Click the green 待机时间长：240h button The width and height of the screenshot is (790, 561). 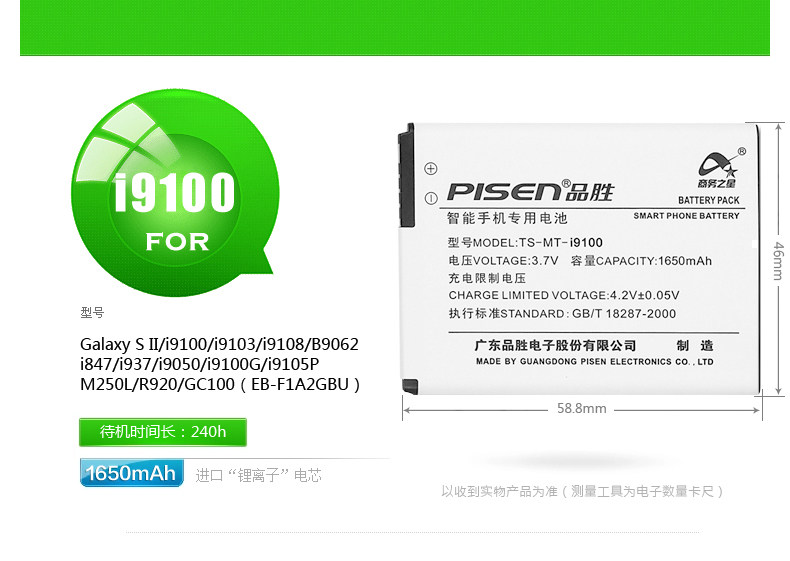tap(163, 432)
